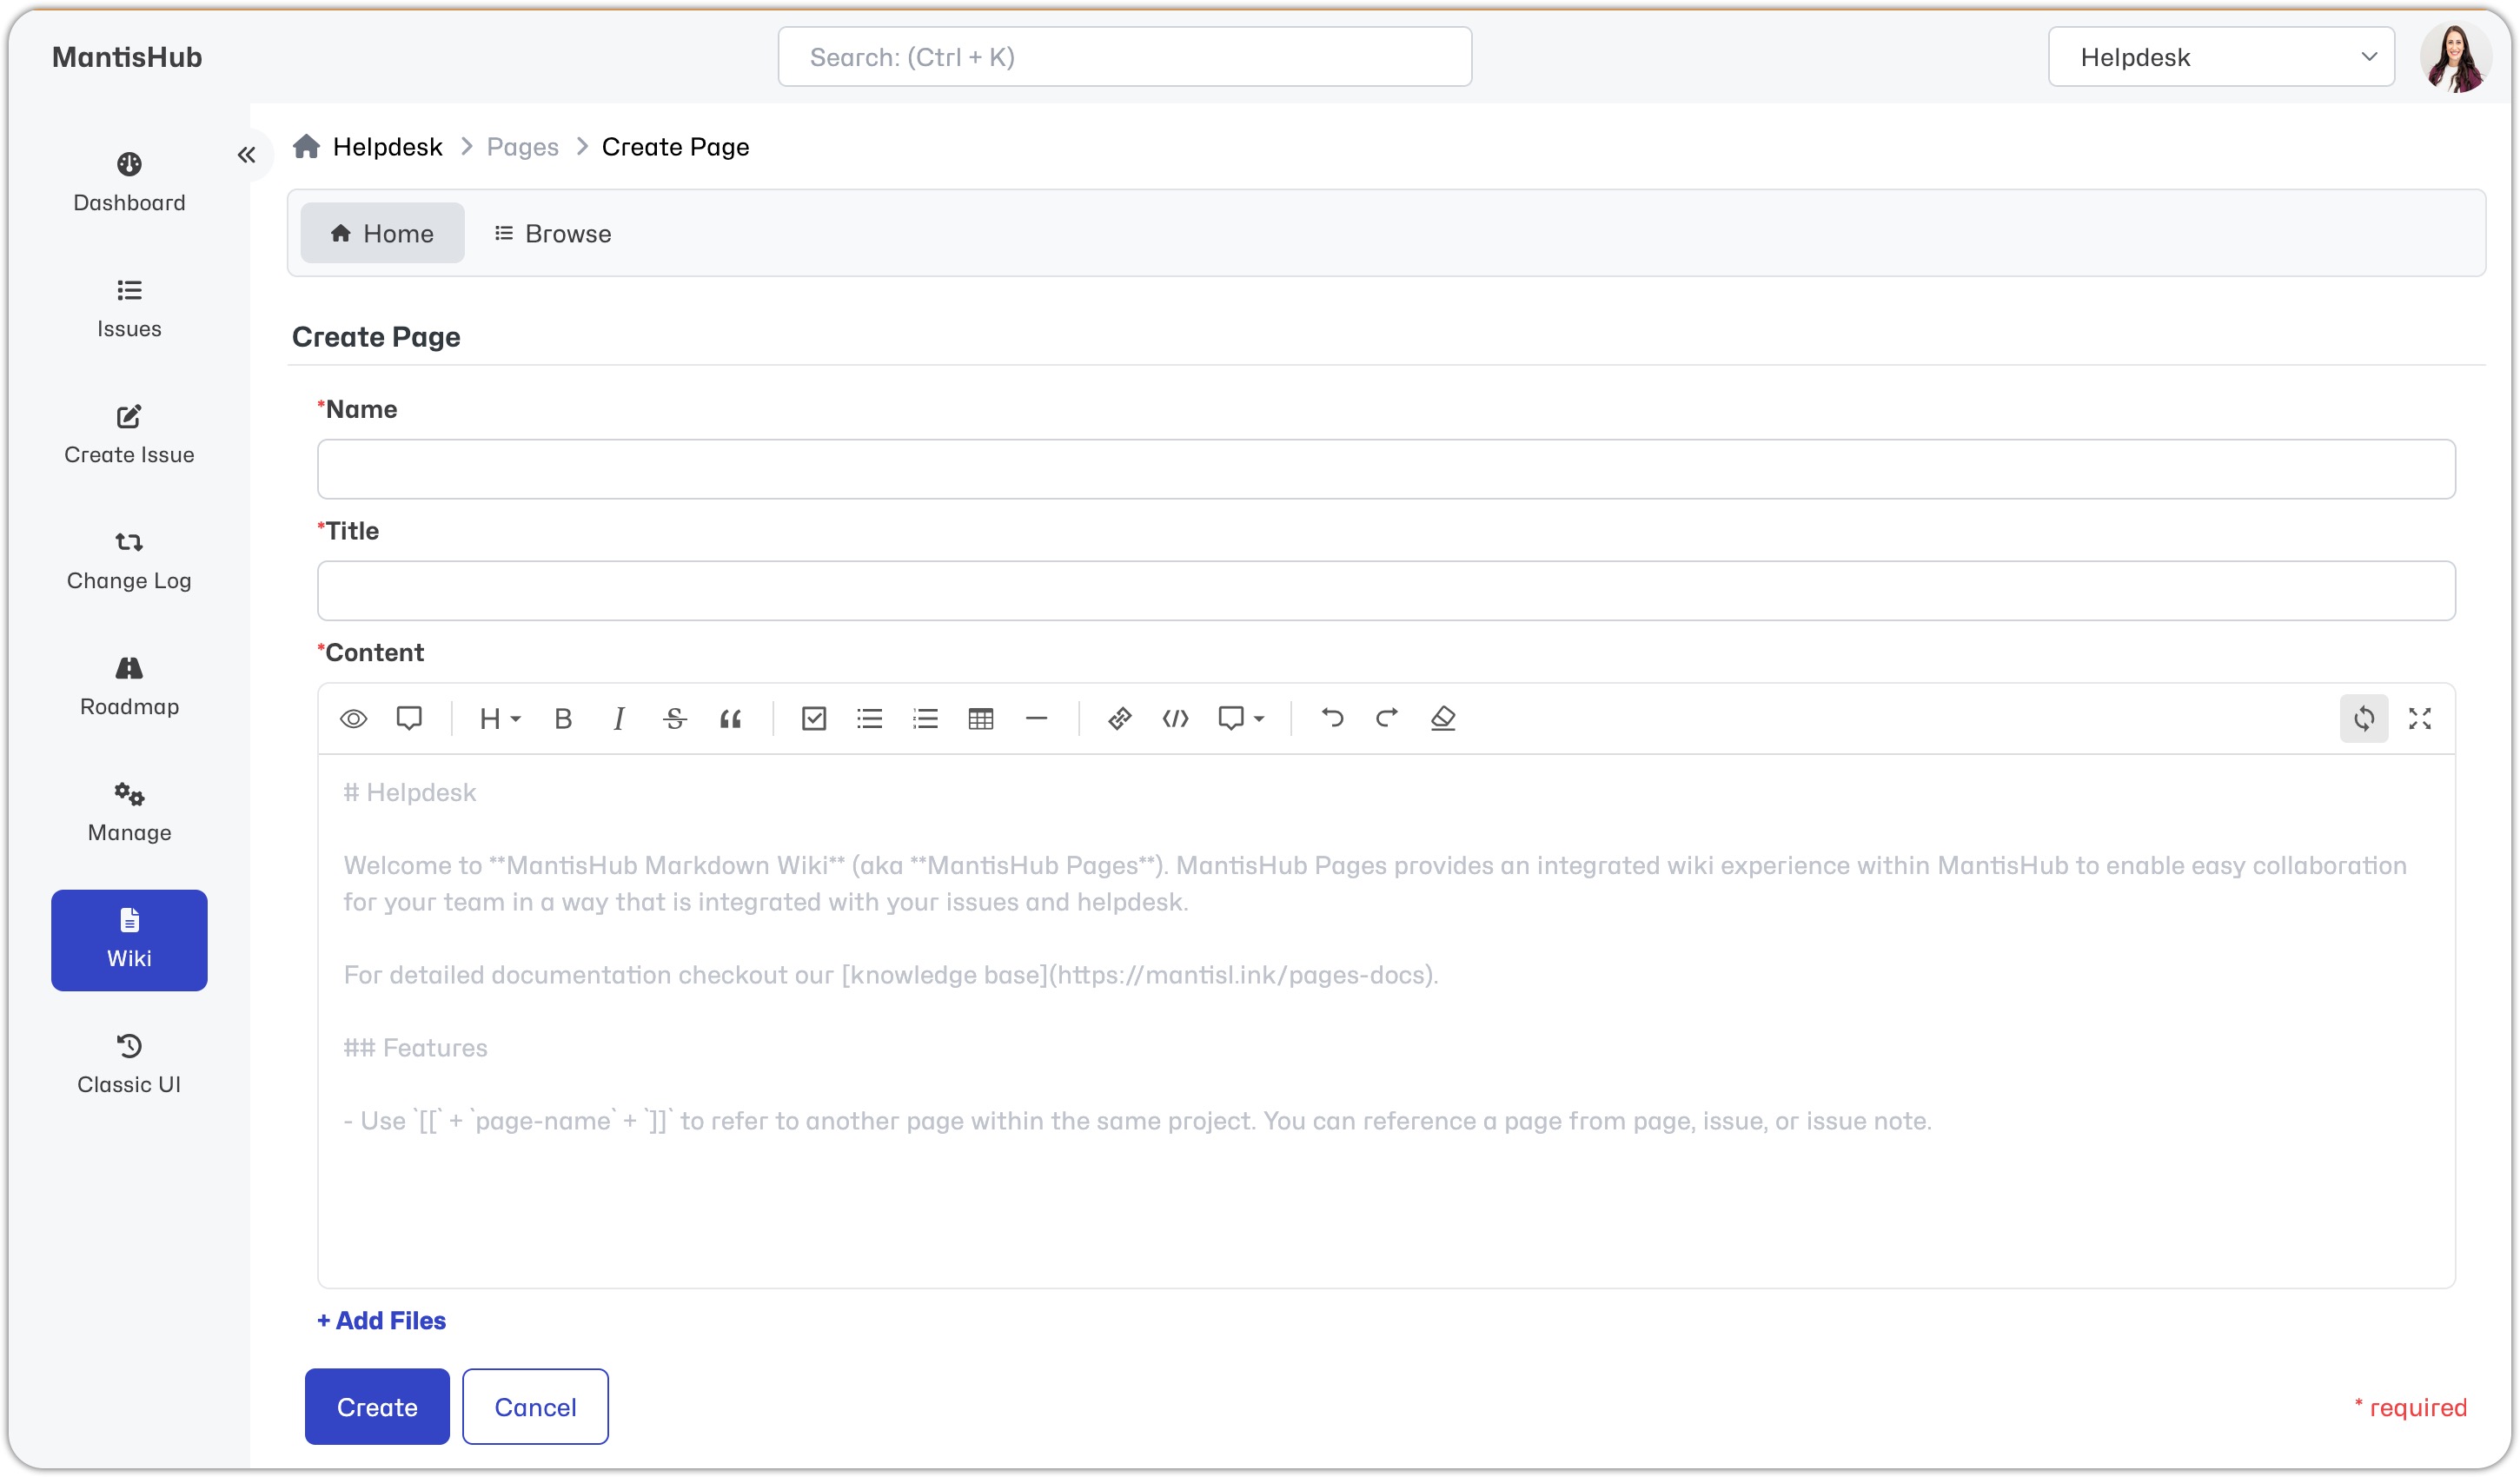Click the Create button
This screenshot has width=2520, height=1477.
coord(377,1407)
